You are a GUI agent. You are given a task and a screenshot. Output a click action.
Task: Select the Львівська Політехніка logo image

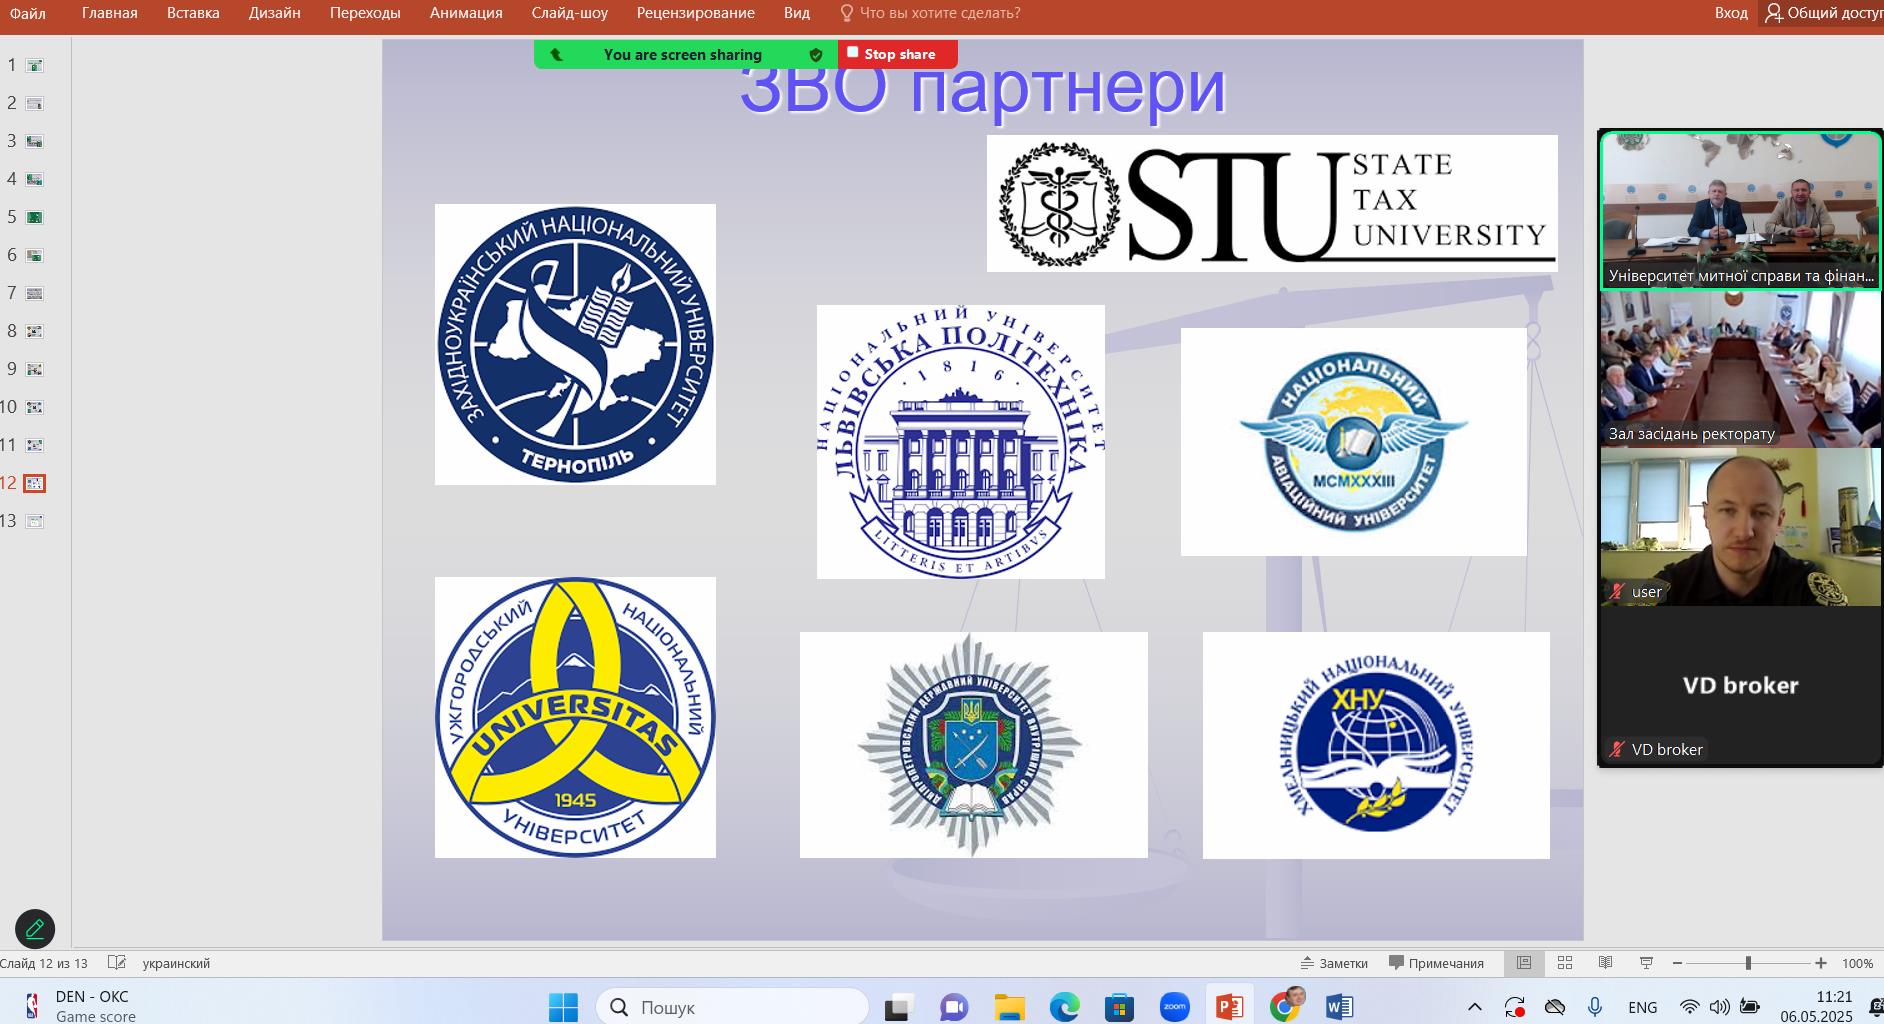click(961, 442)
